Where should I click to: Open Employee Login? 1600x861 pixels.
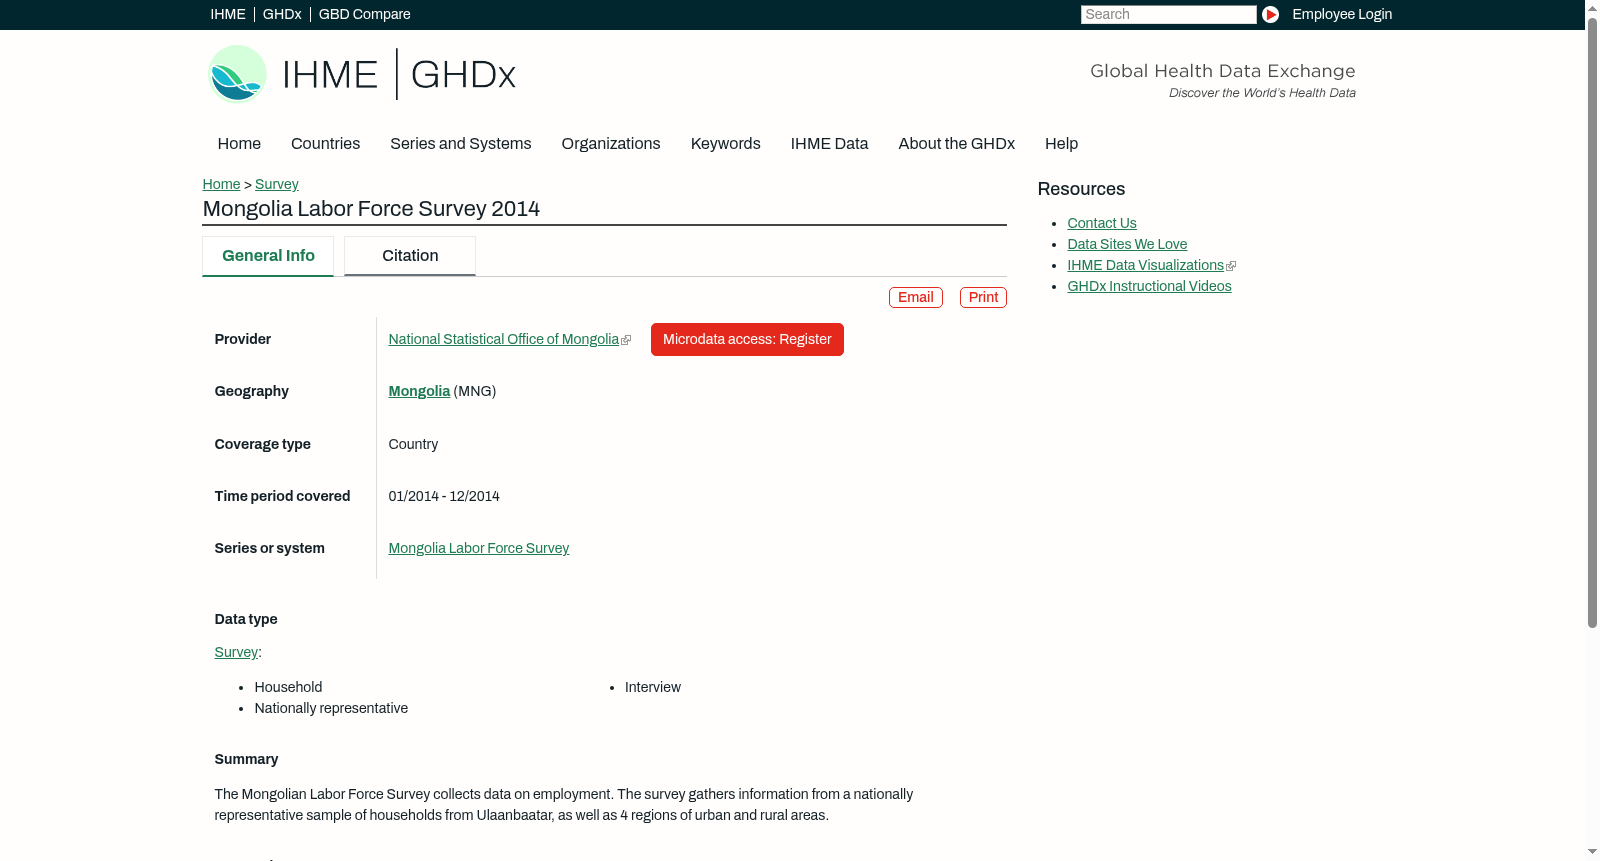[x=1342, y=14]
